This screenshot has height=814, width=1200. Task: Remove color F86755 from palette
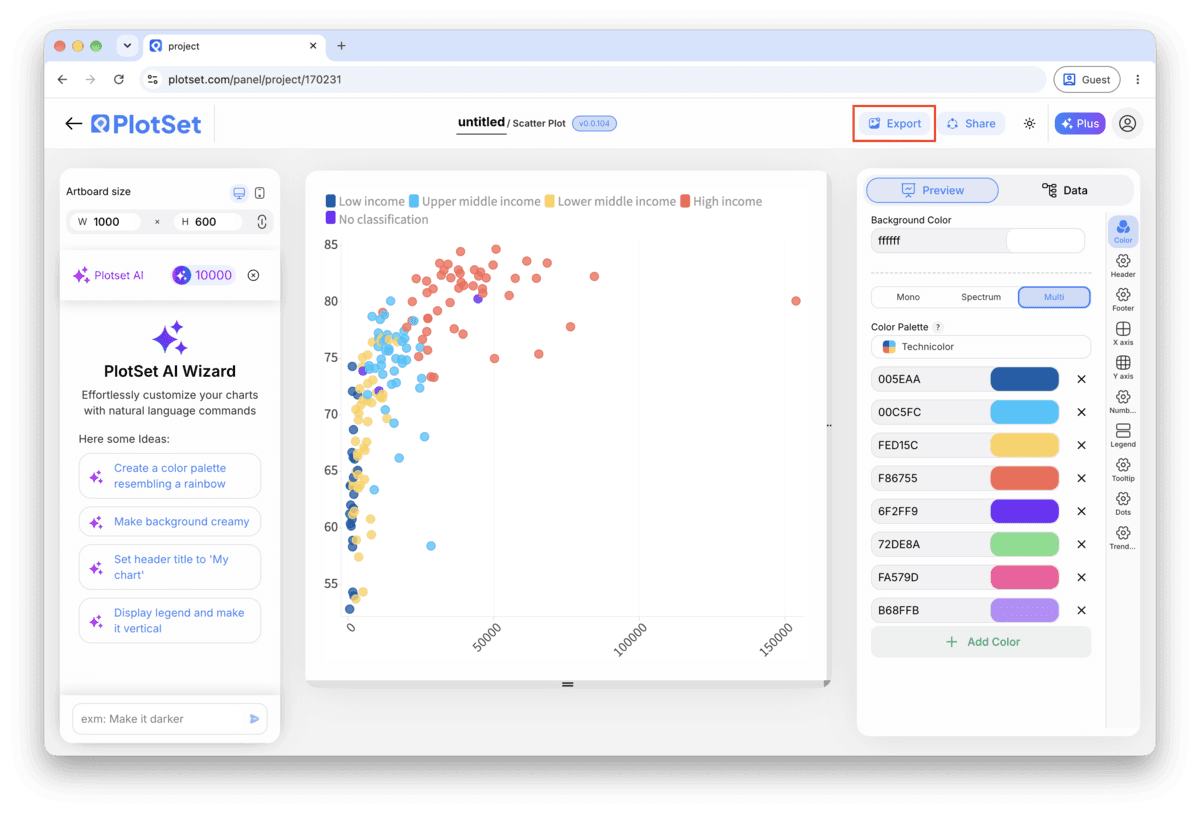tap(1081, 478)
